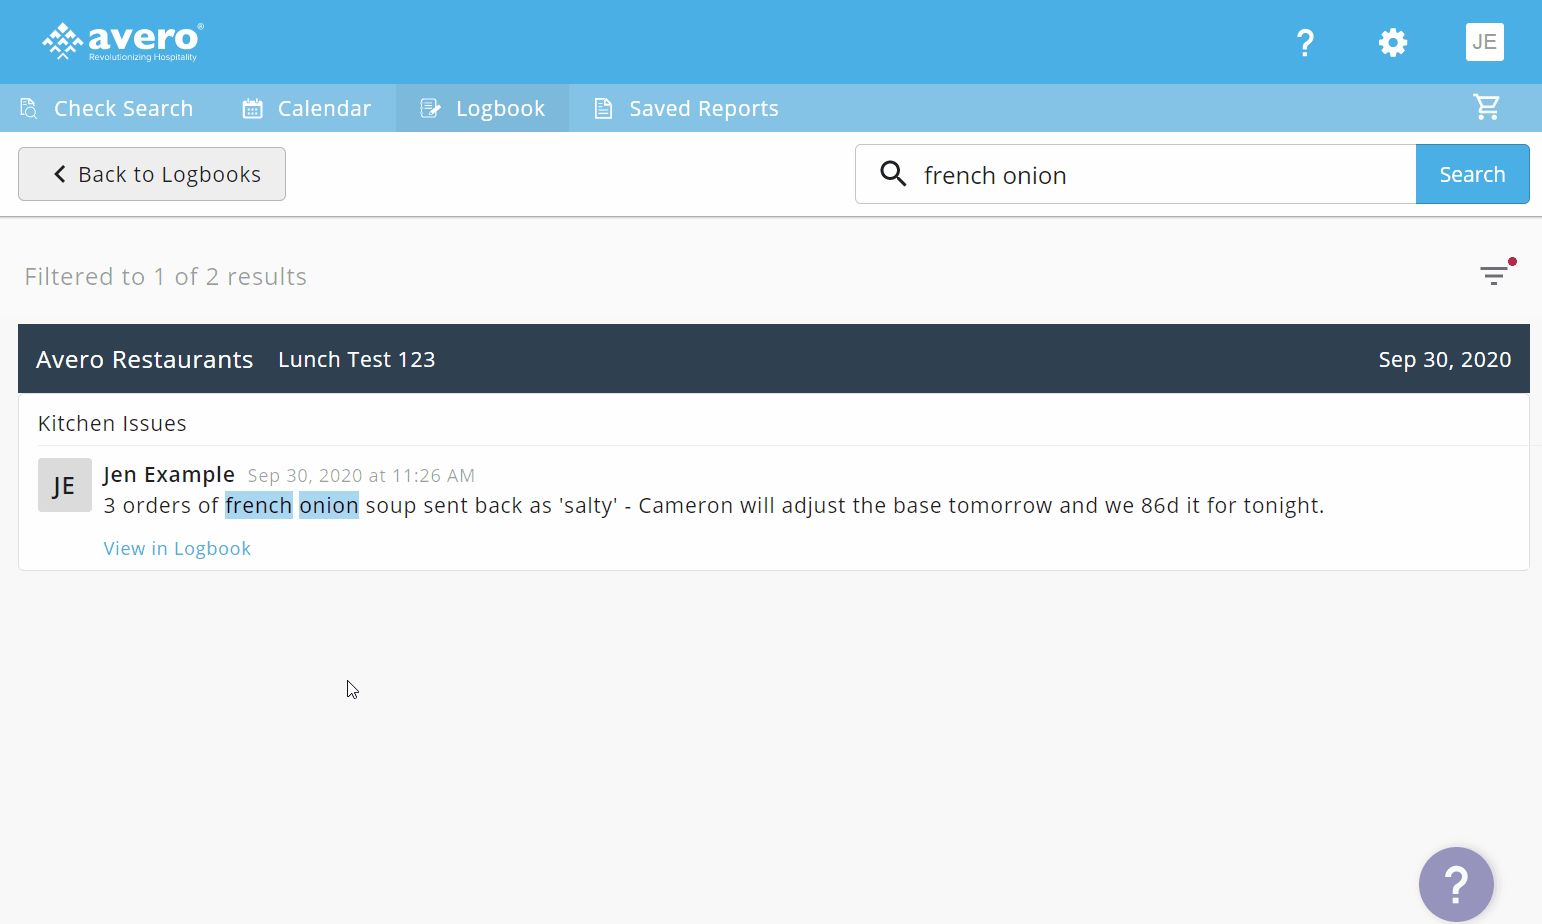Go to the Calendar tab
This screenshot has width=1542, height=924.
coord(323,108)
